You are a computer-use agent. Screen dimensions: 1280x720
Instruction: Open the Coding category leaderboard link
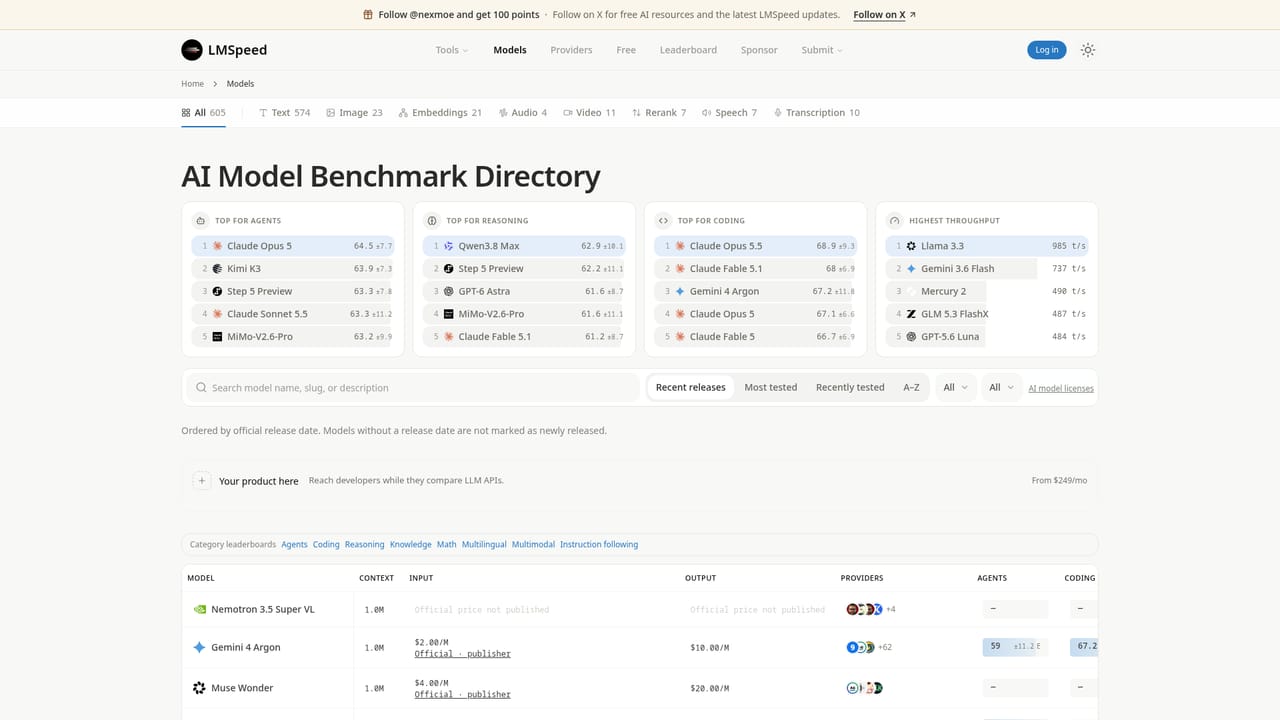tap(326, 545)
